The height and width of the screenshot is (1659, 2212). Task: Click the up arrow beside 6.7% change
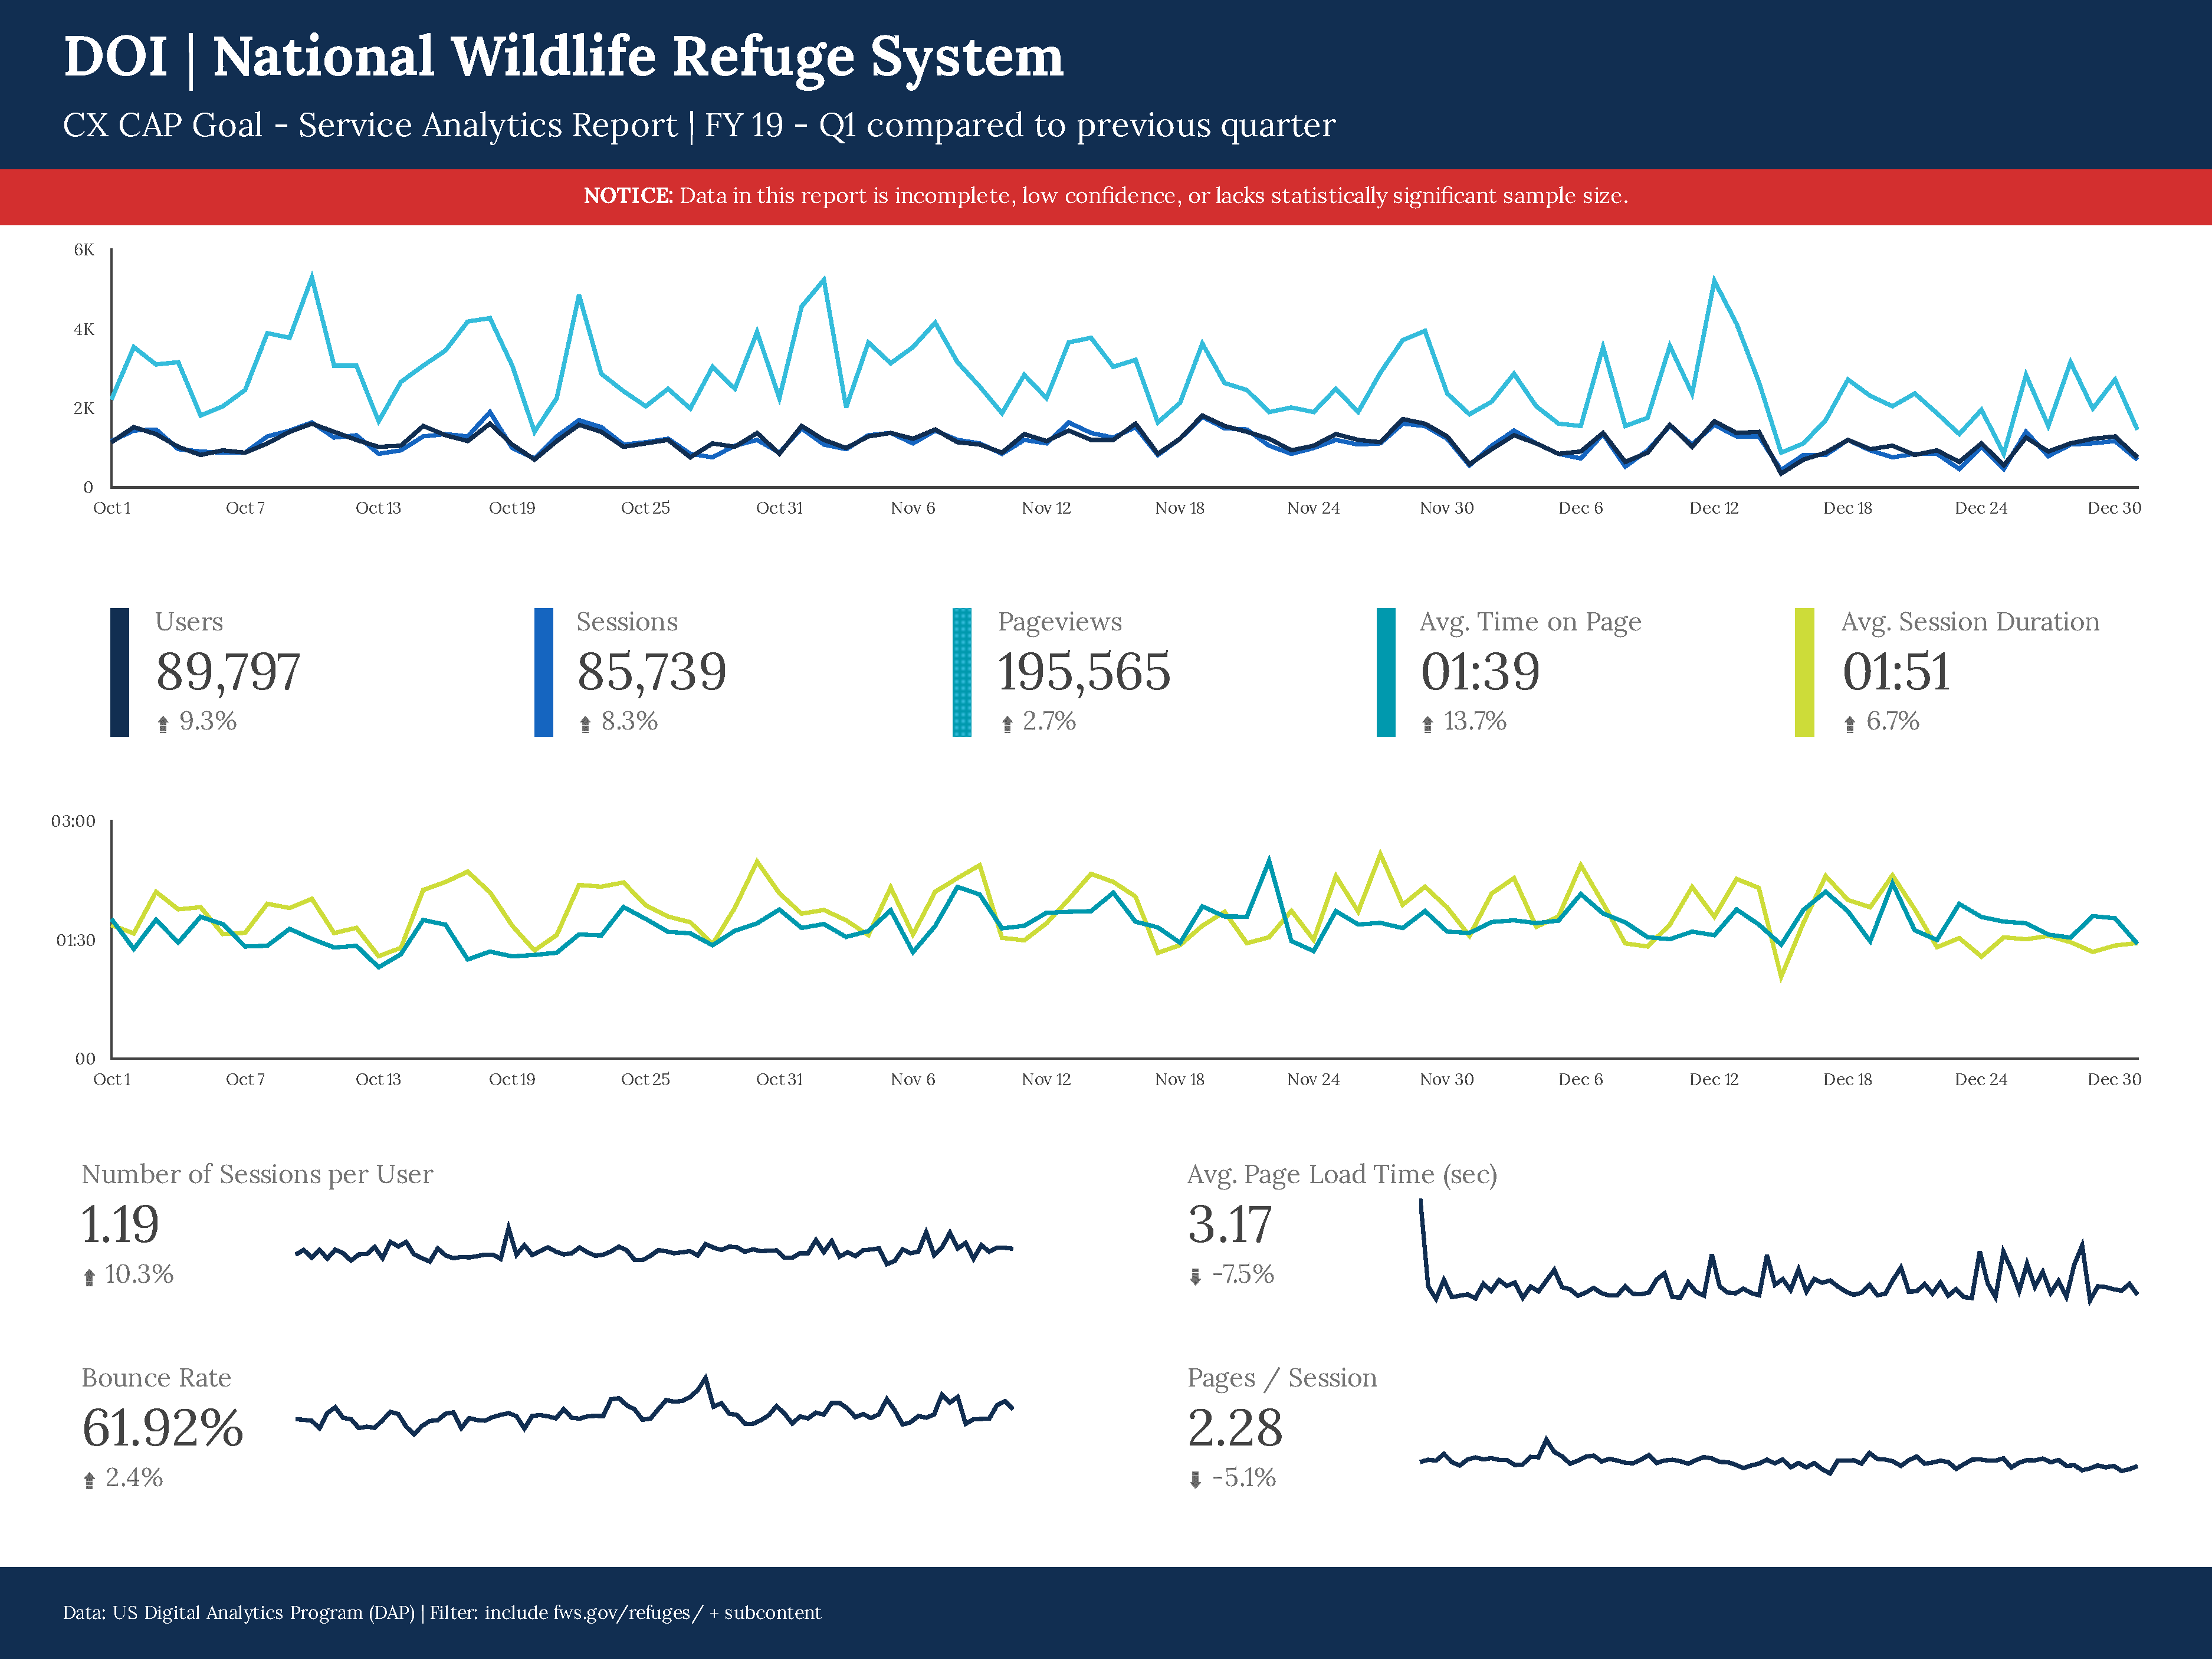[1850, 724]
